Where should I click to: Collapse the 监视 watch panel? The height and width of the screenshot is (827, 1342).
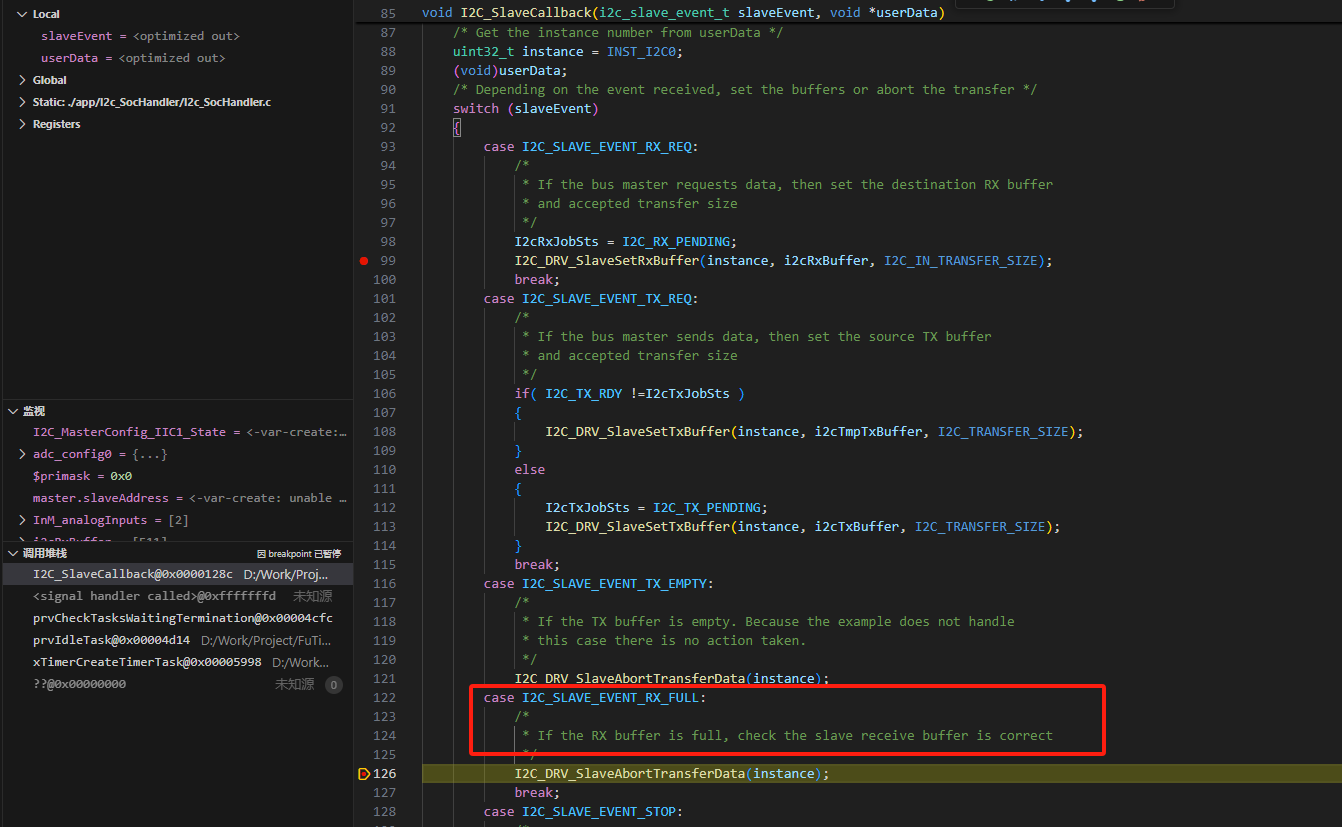pos(13,411)
